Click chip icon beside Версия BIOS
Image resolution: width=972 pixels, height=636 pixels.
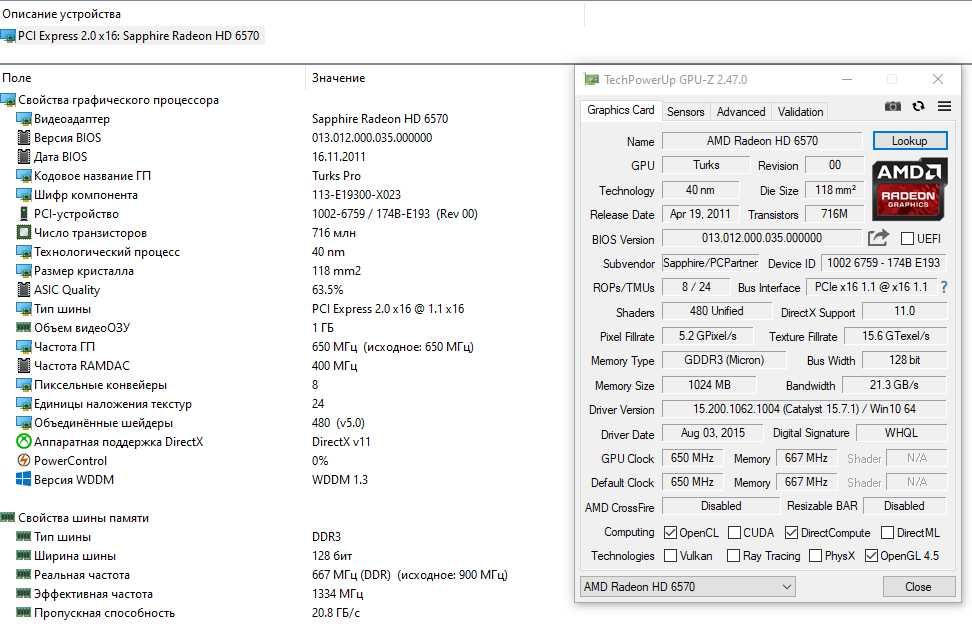point(24,138)
